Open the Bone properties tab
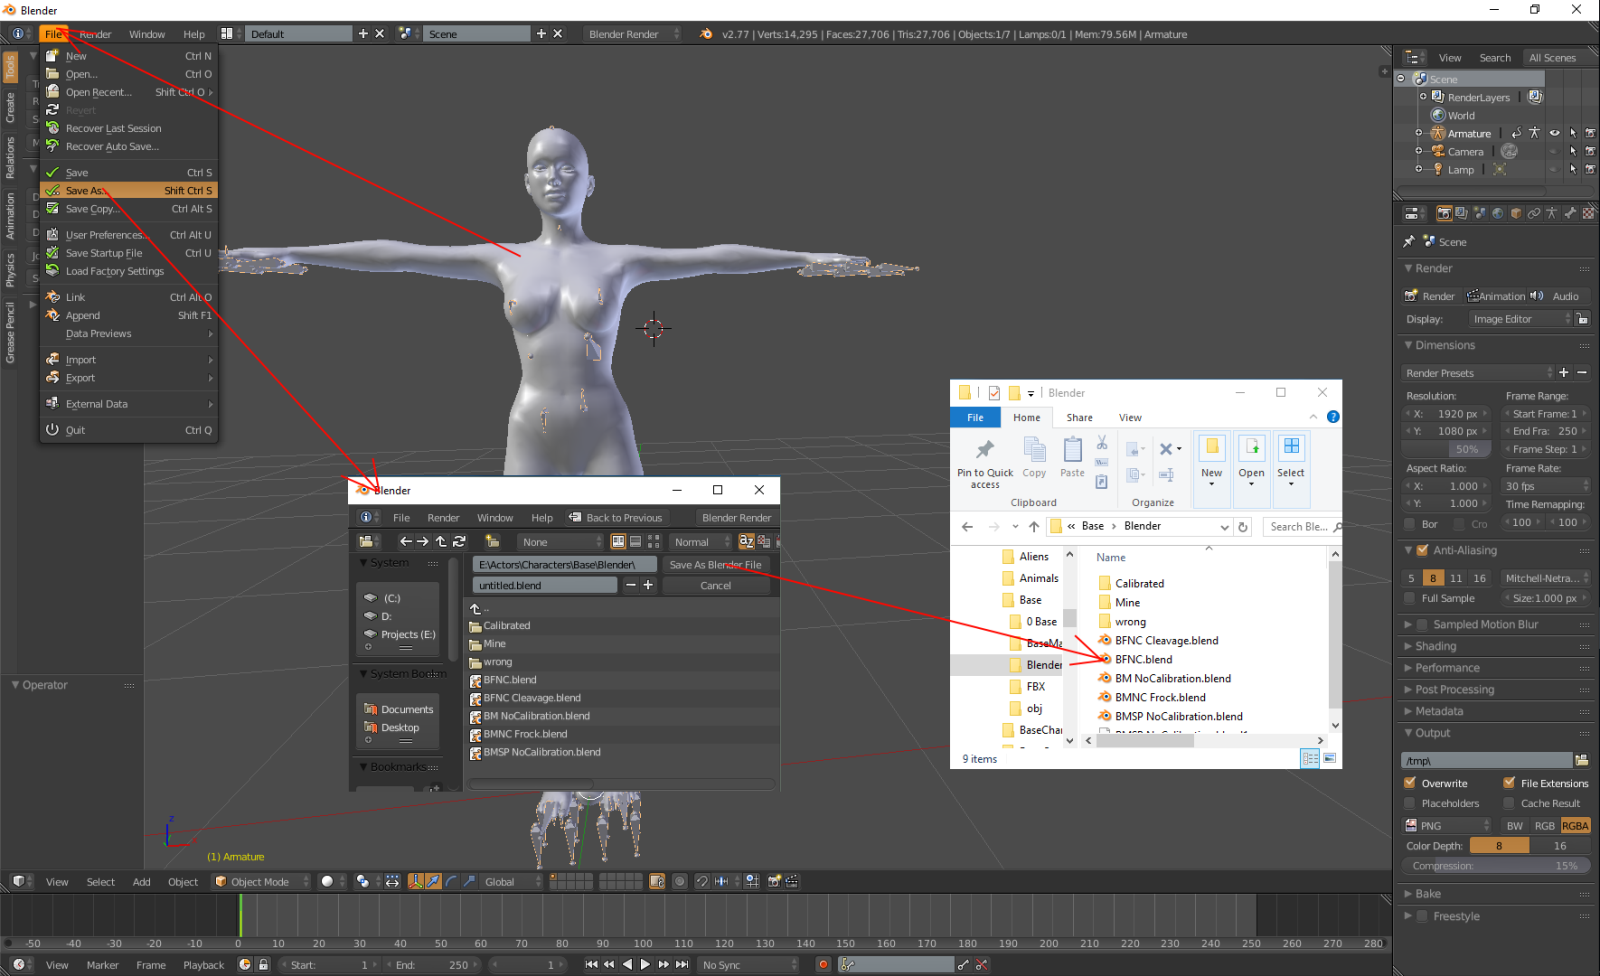Viewport: 1600px width, 976px height. click(1570, 213)
